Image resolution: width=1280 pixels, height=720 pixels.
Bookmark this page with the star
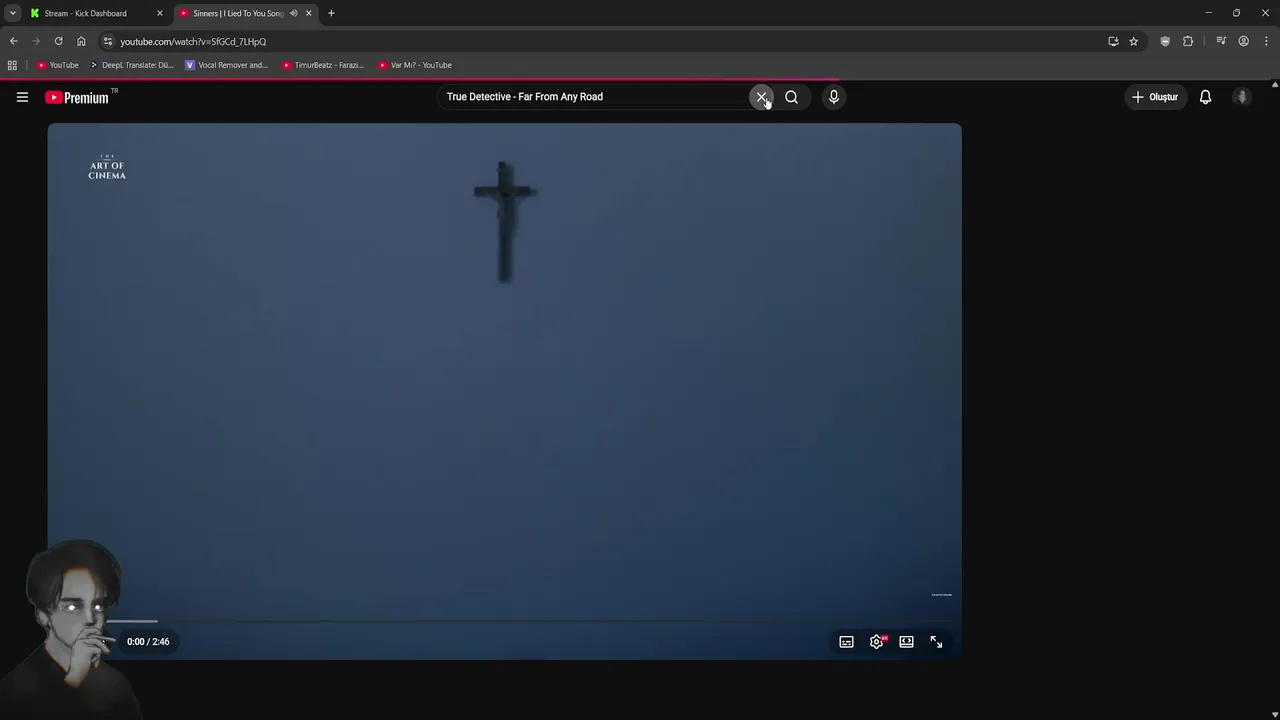point(1133,41)
